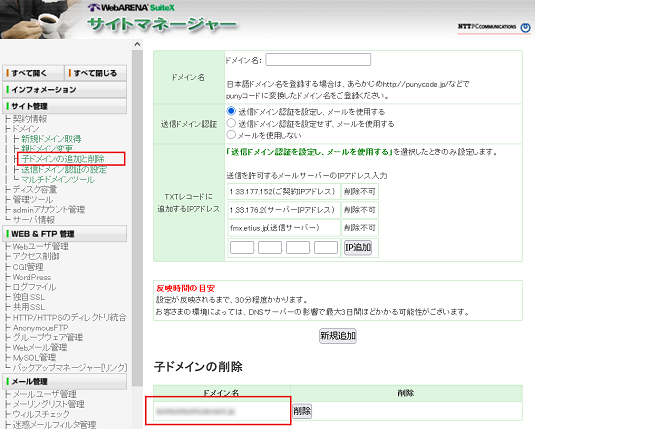Open 送信ドメイン認証の設定 link
650x429 pixels.
(64, 170)
